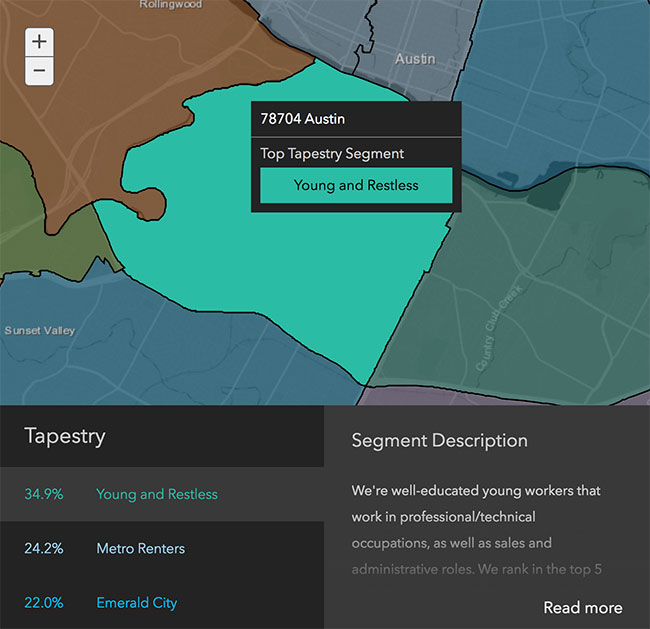The image size is (650, 629).
Task: Click the Segment Description heading
Action: tap(439, 440)
